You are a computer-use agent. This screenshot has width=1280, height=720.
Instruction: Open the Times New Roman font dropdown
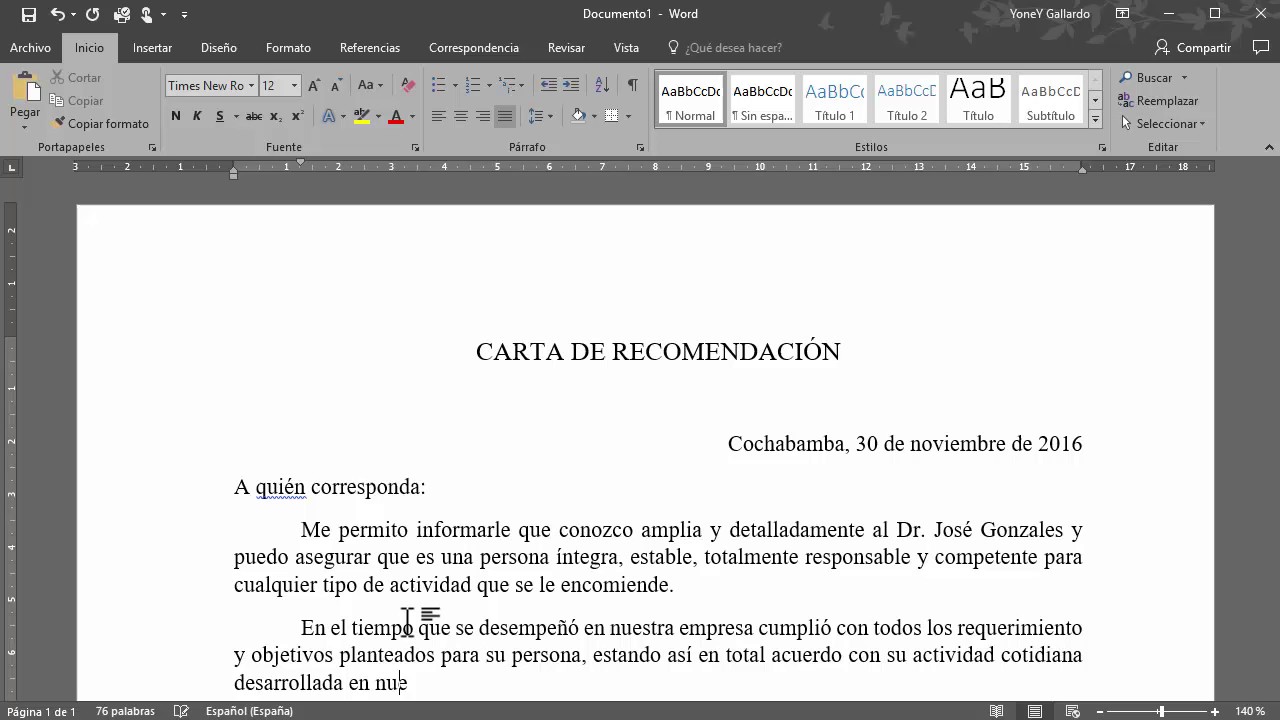250,86
